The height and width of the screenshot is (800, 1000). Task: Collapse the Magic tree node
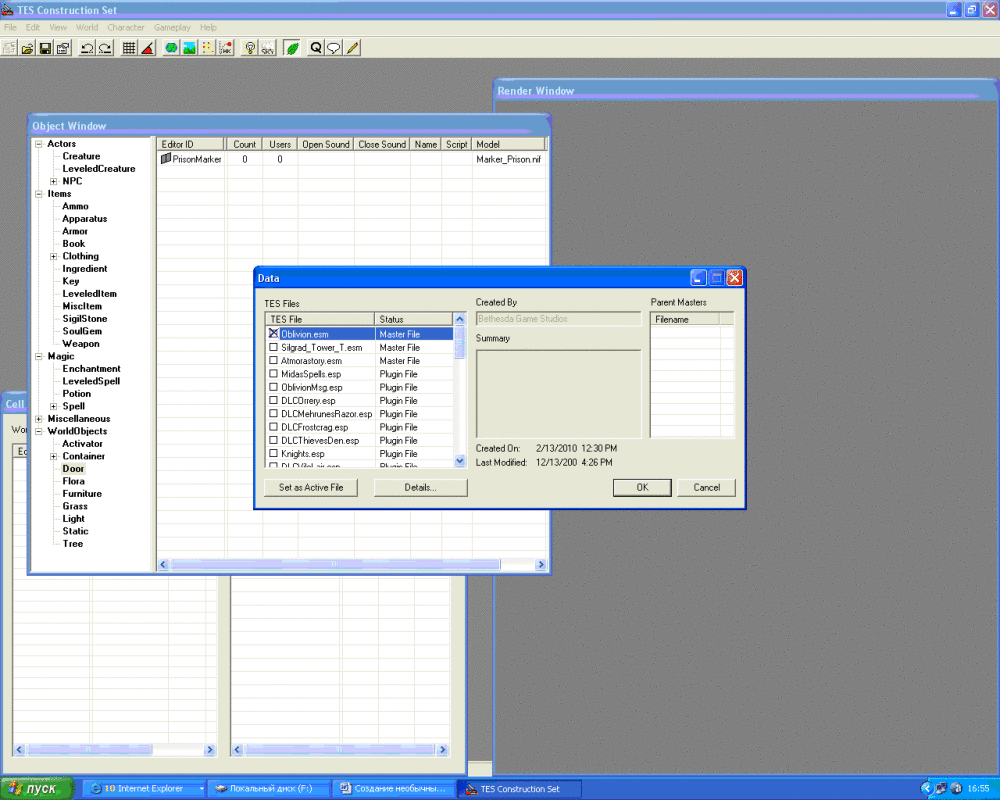click(x=39, y=357)
